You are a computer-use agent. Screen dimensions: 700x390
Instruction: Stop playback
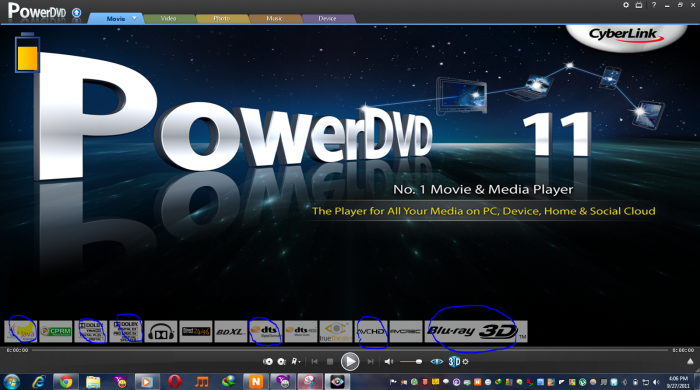coord(330,361)
